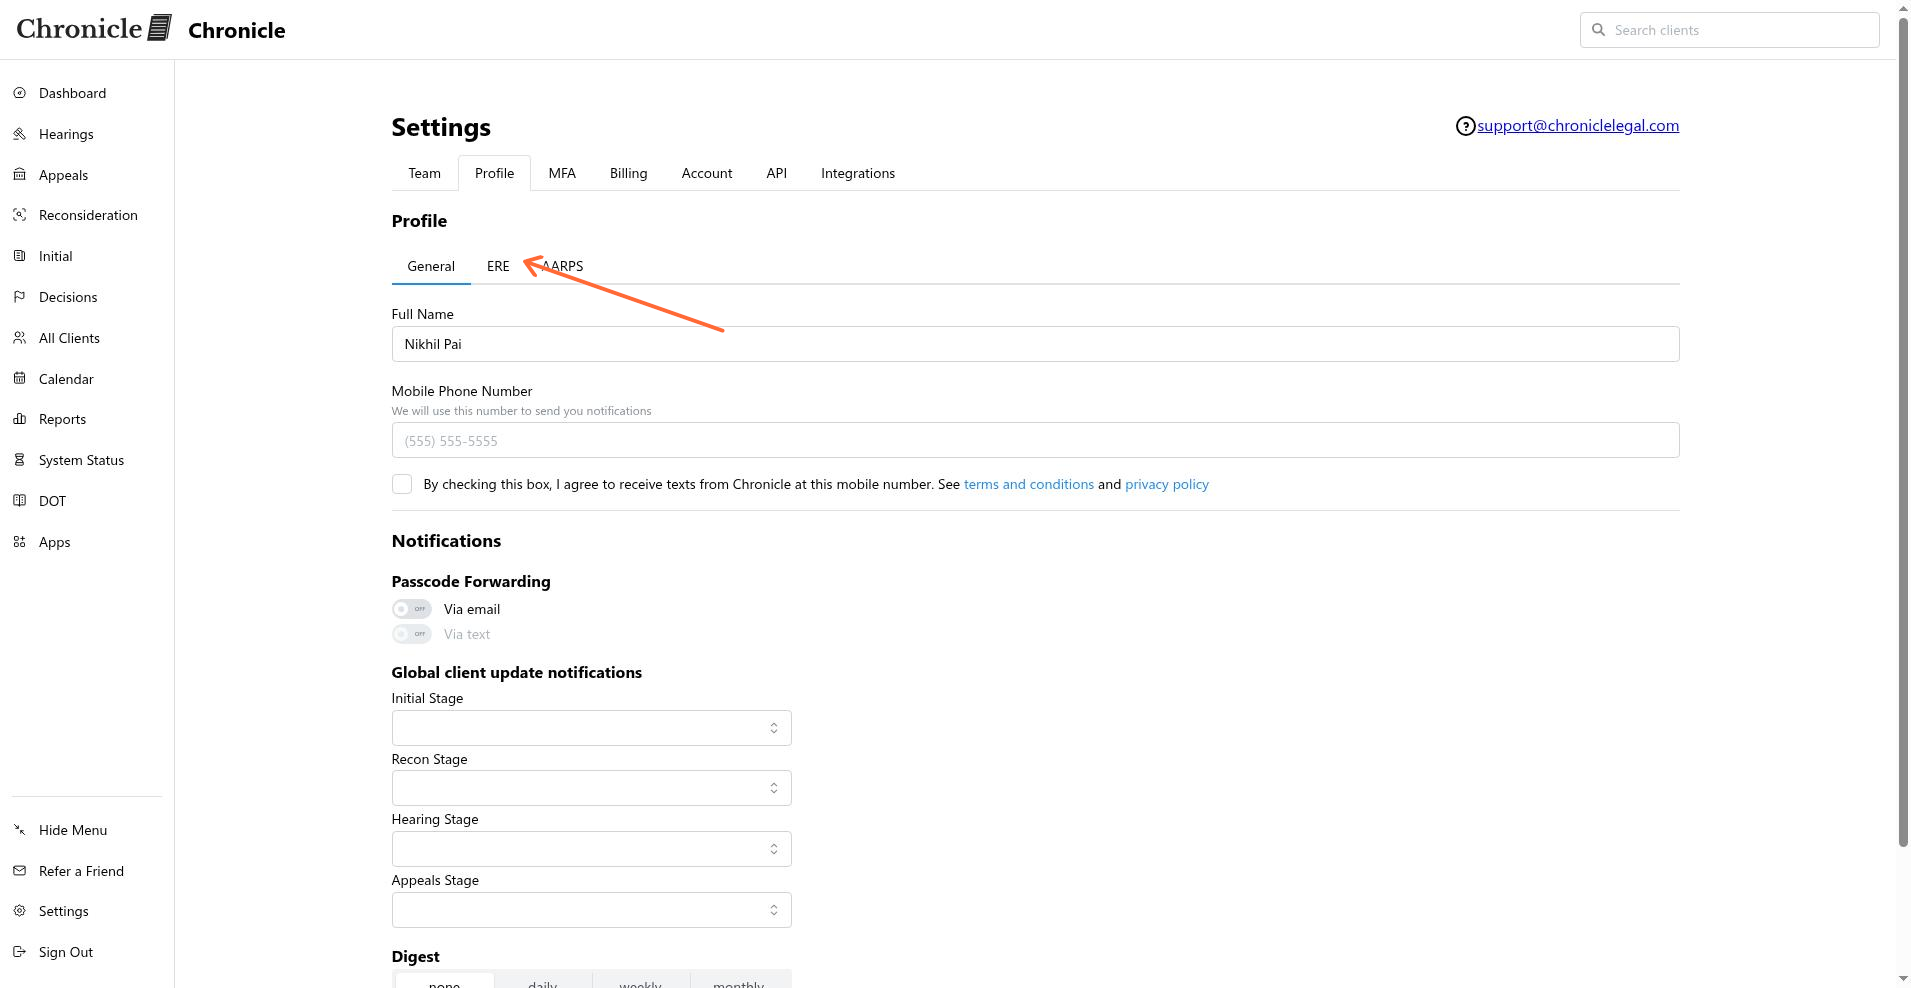1911x988 pixels.
Task: Open the terms and conditions link
Action: click(x=1029, y=484)
